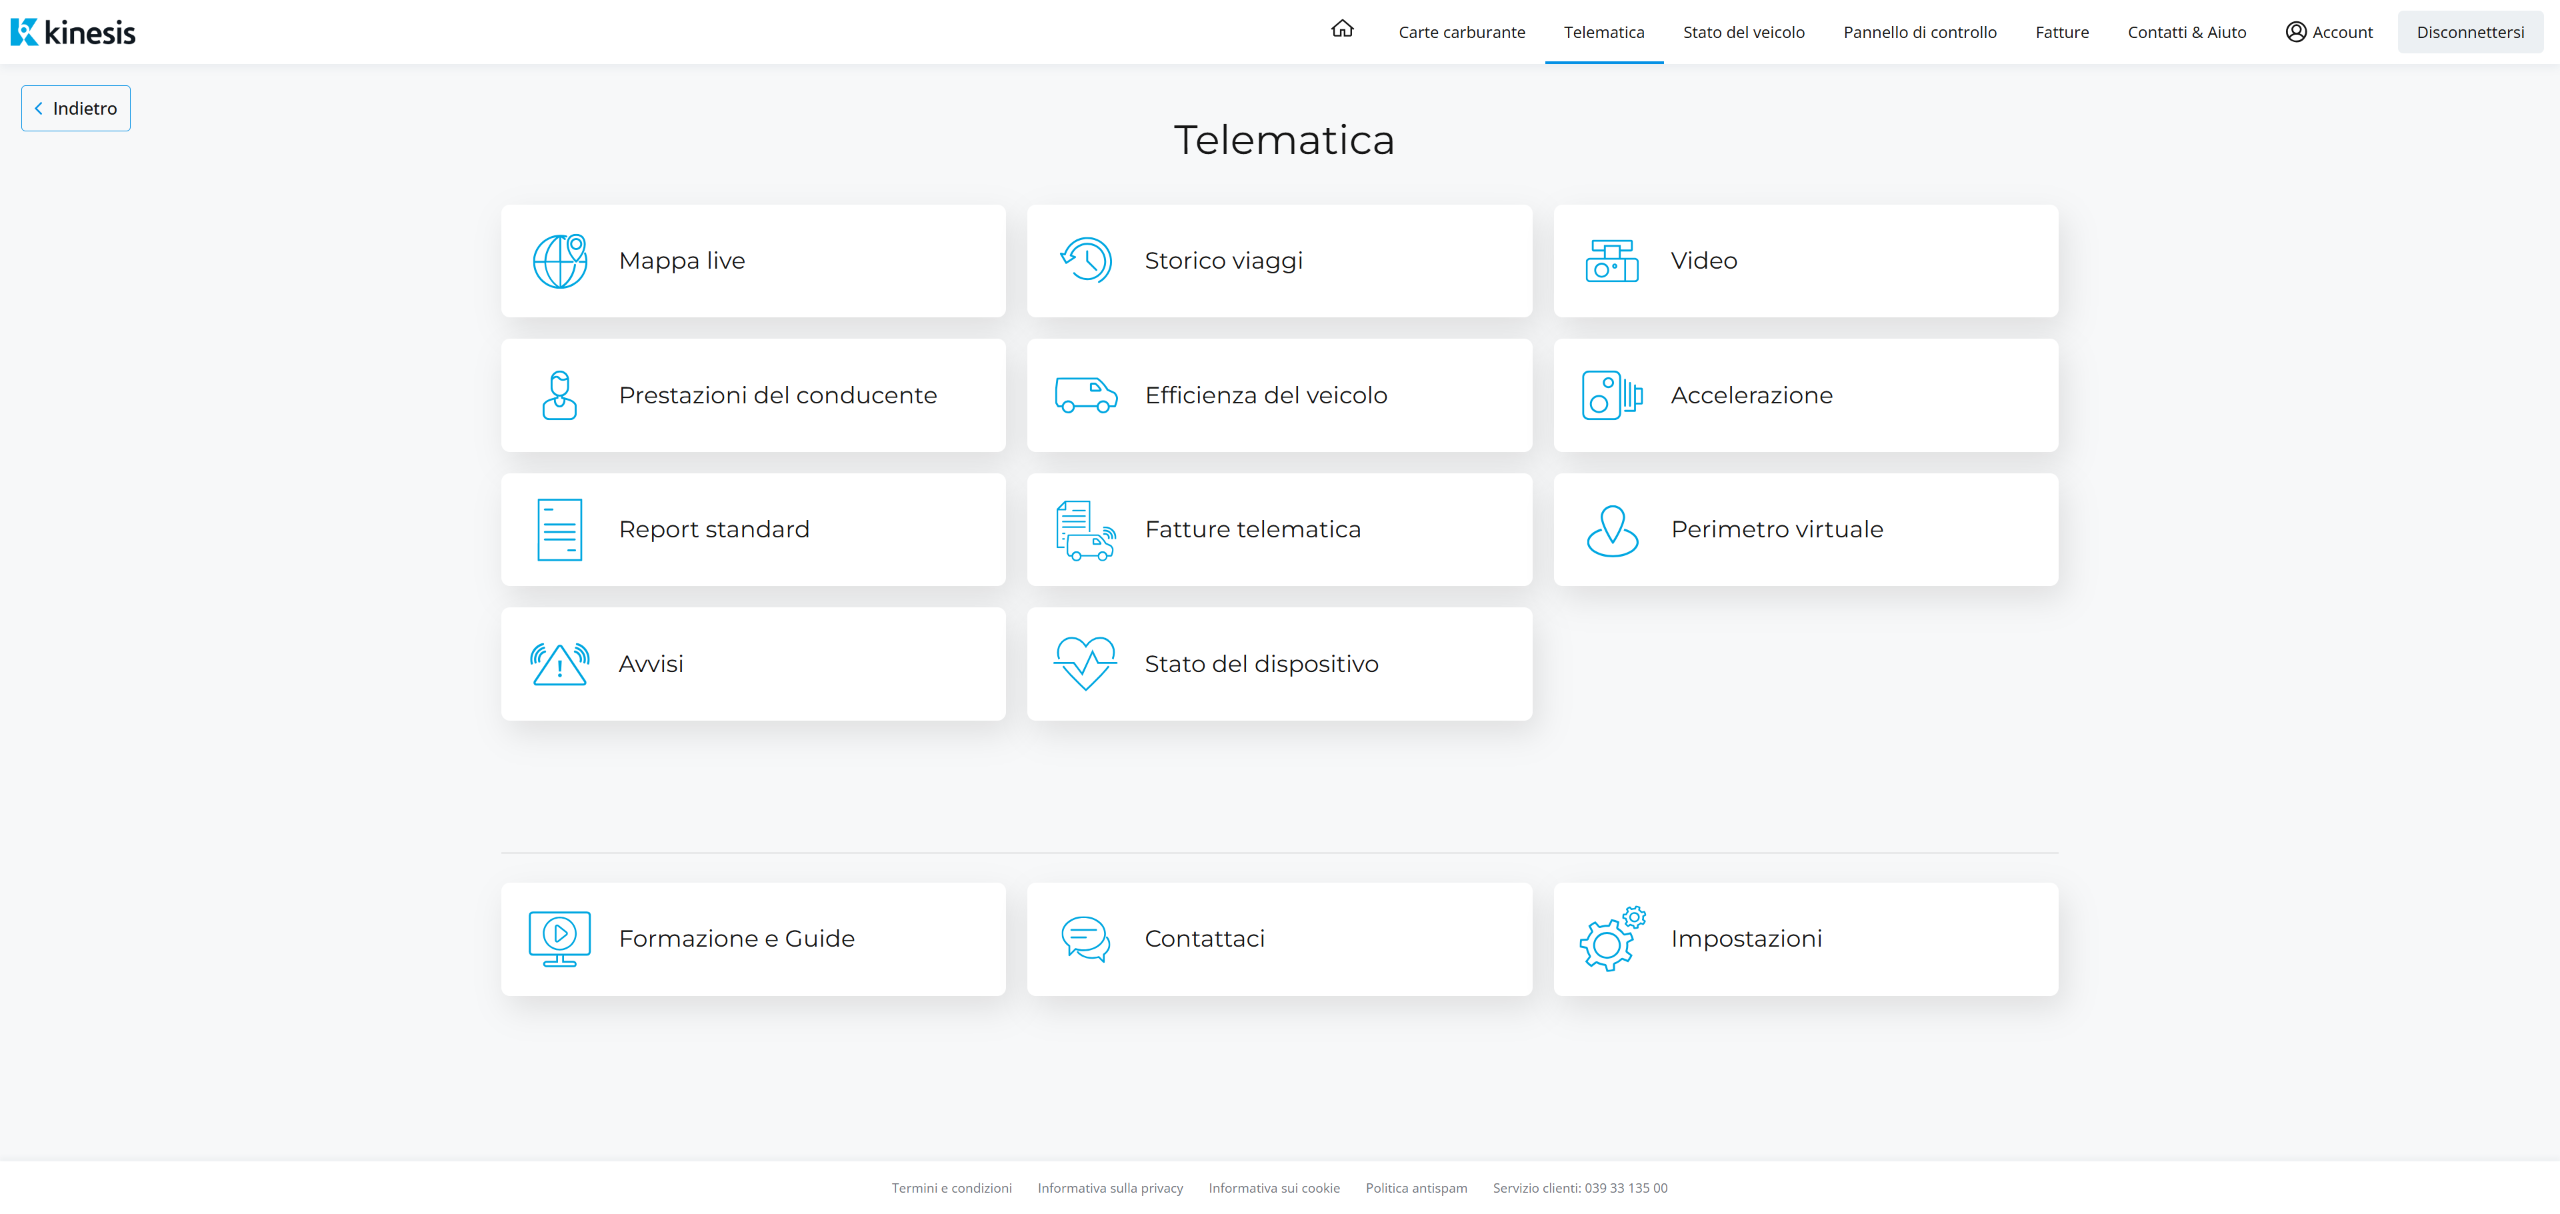Open Prestazioni del conducente driver icon

tap(560, 395)
